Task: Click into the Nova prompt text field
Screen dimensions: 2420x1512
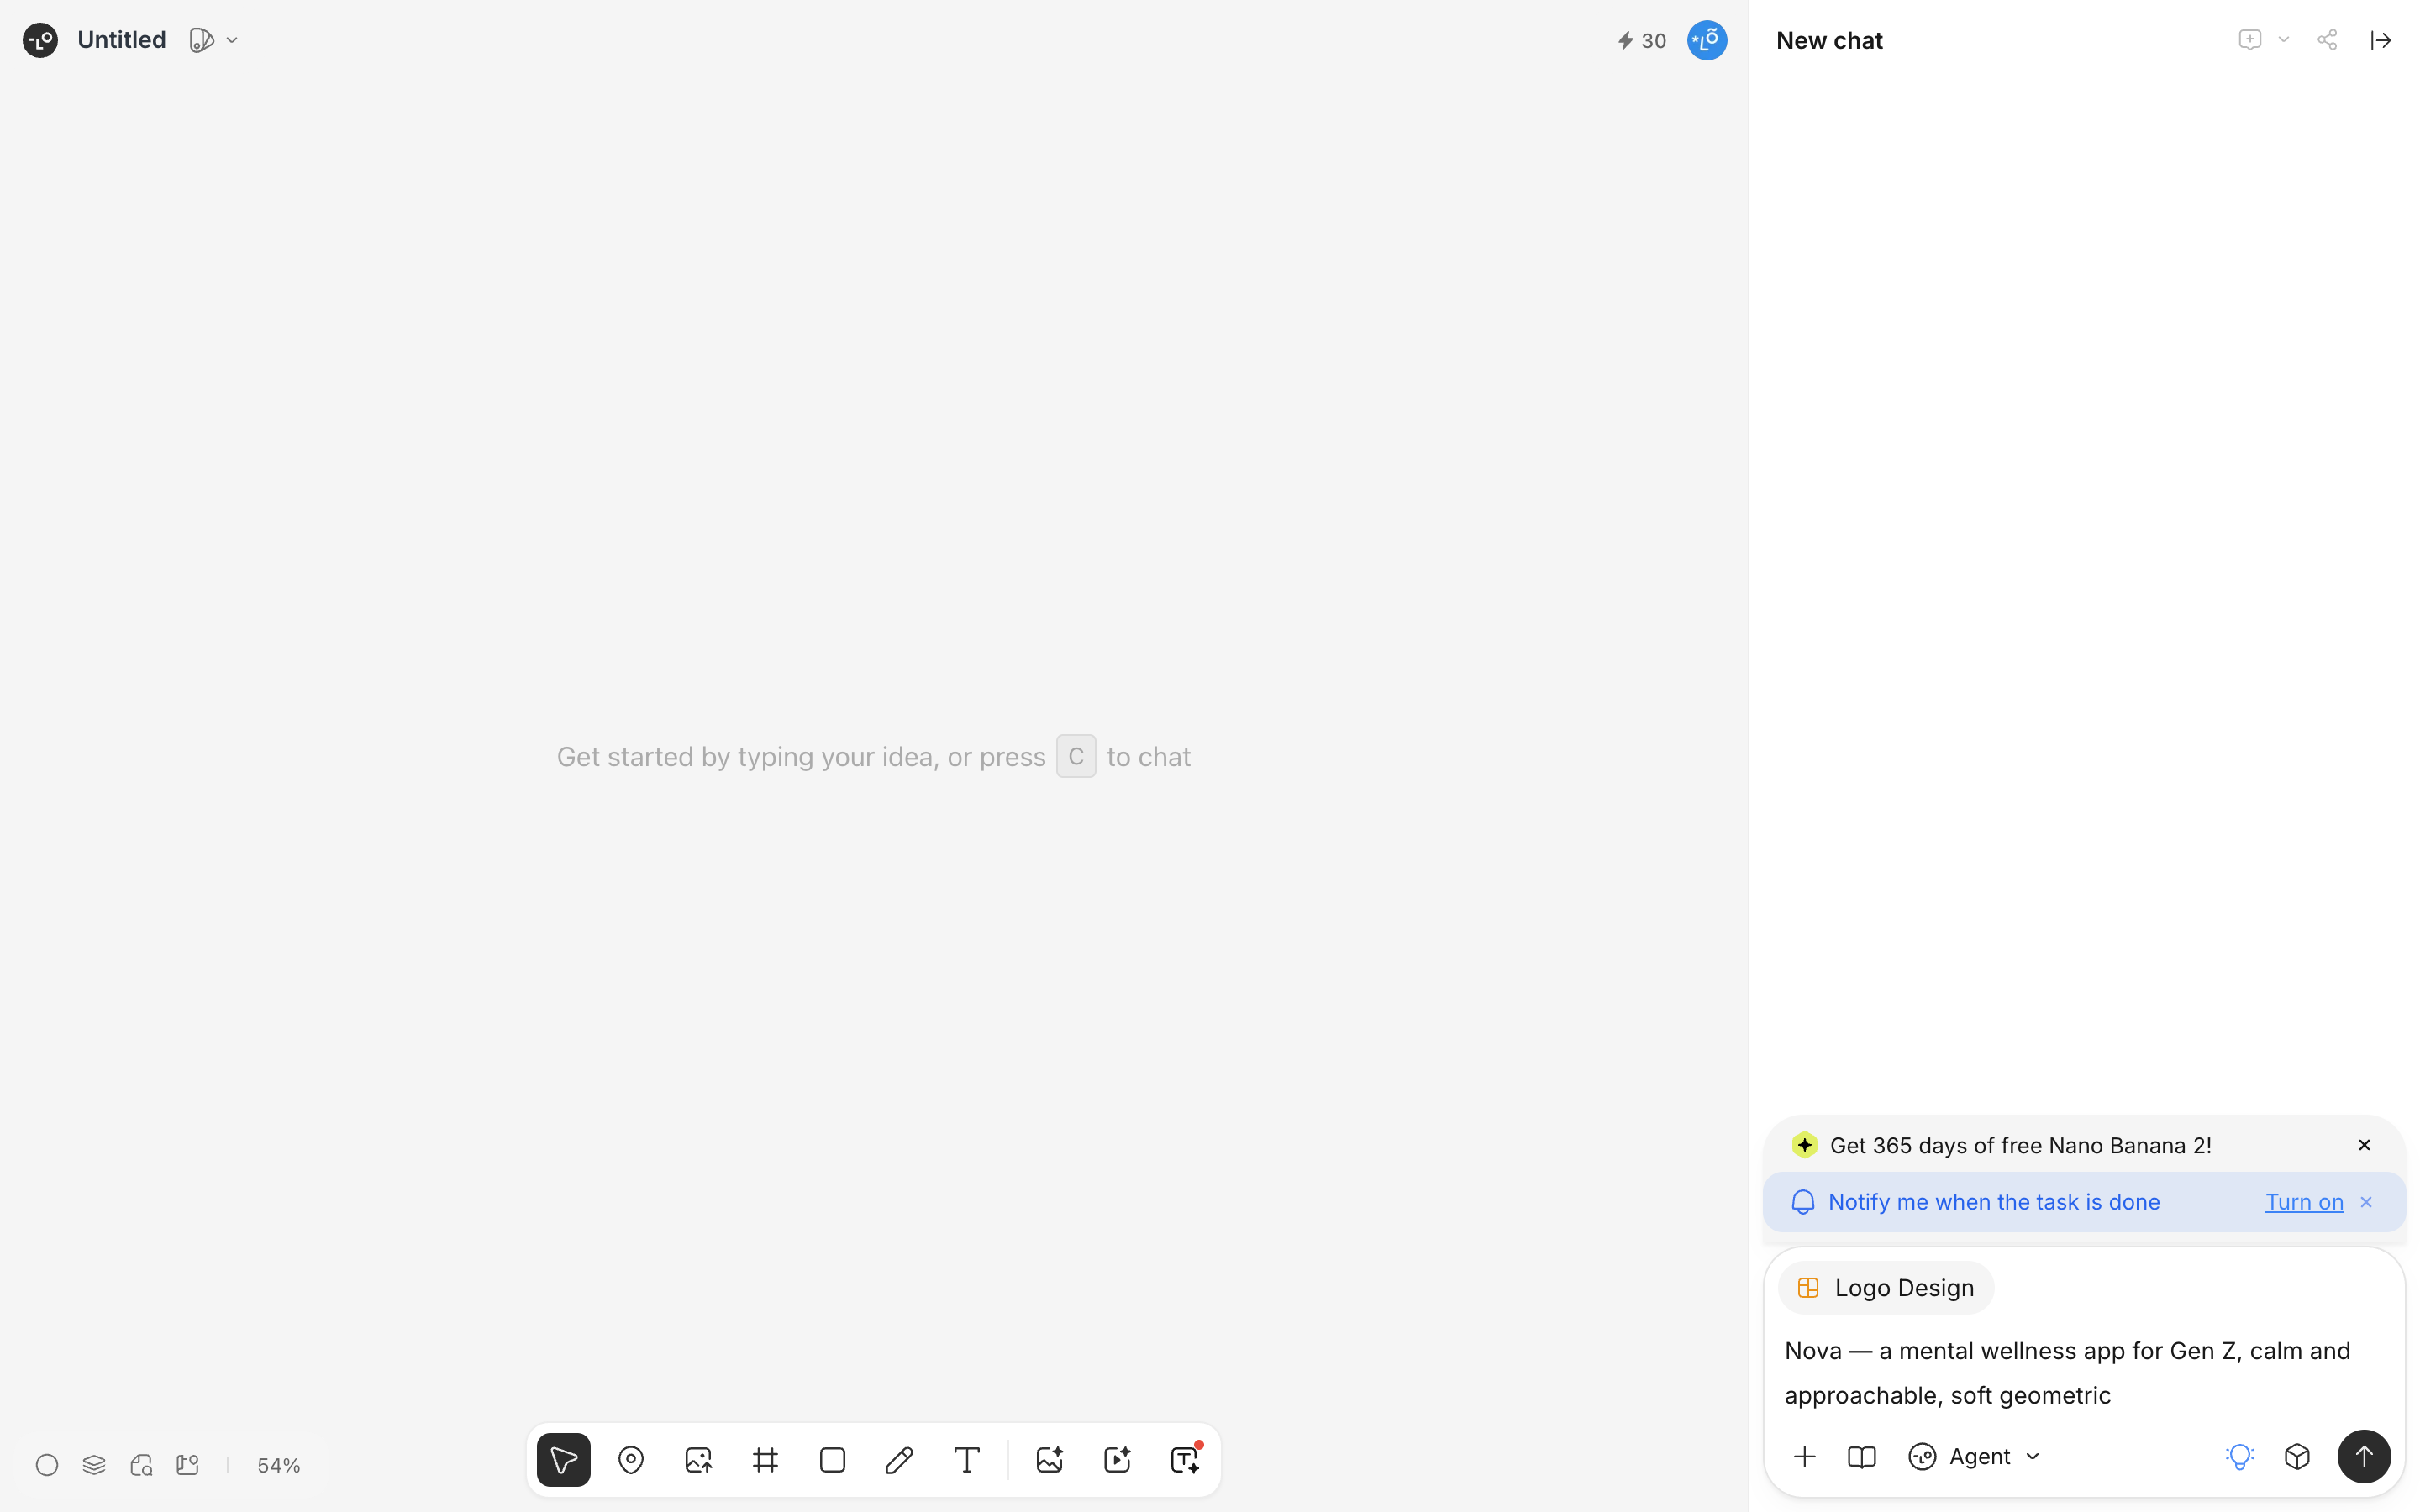Action: click(2084, 1373)
